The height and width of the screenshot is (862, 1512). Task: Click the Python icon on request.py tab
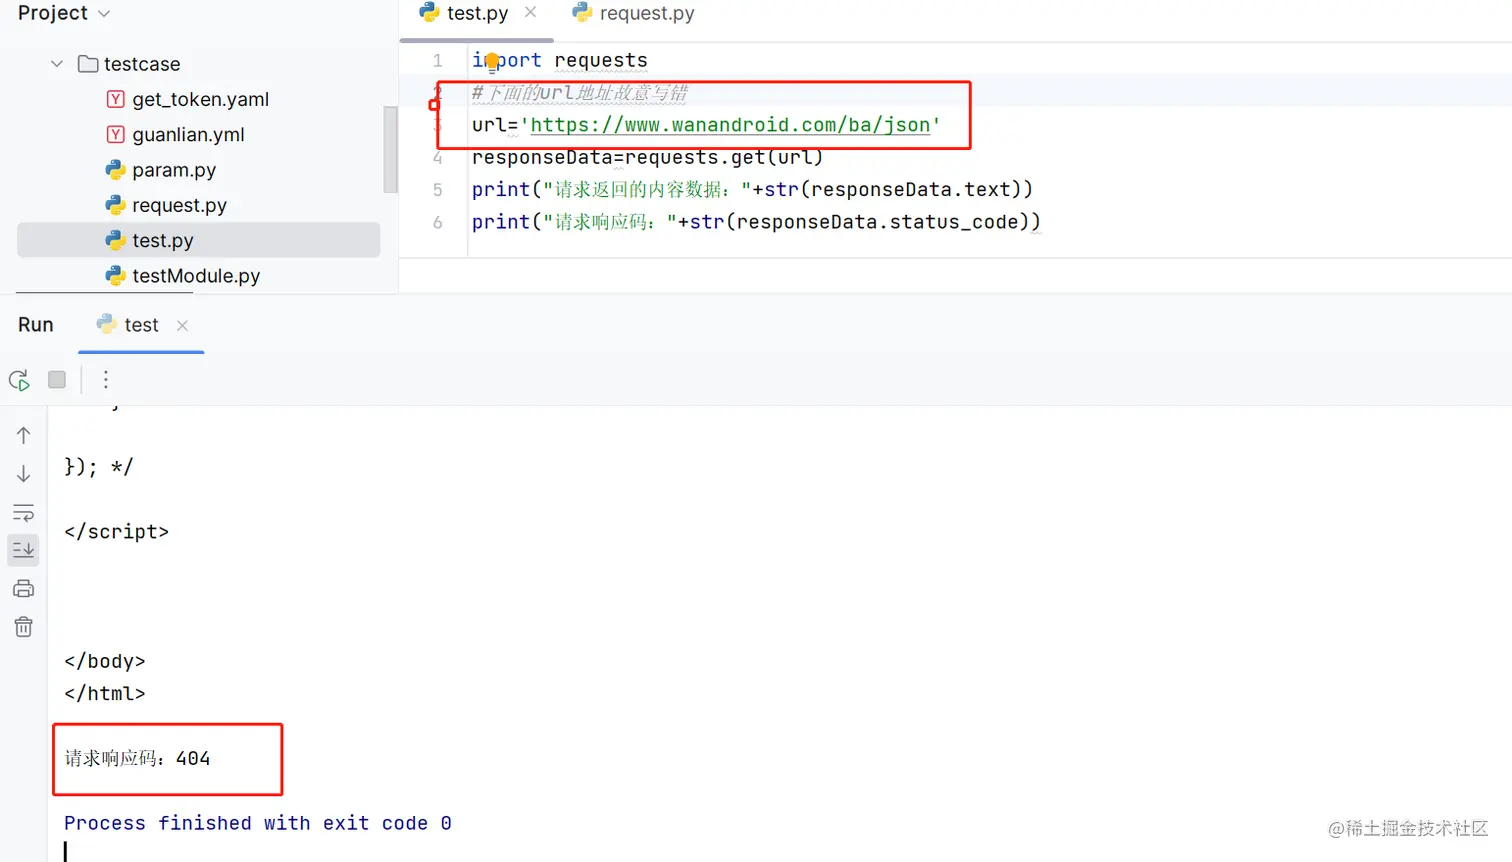(582, 12)
